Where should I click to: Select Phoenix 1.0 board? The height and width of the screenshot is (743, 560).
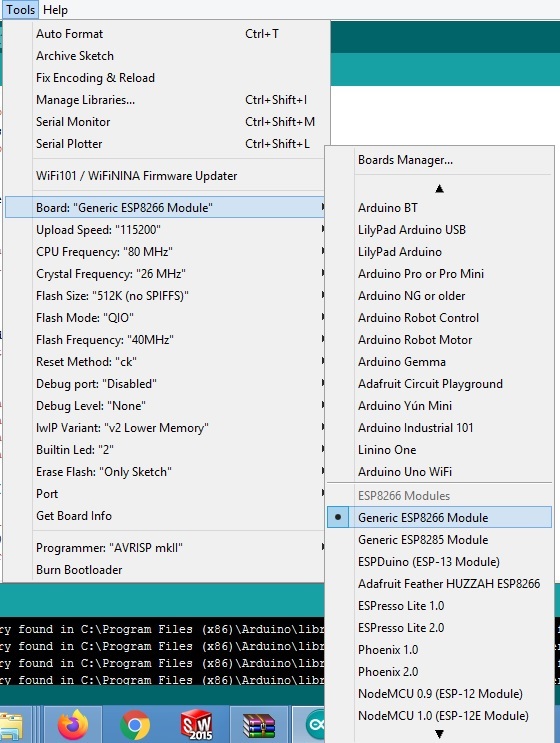439,650
